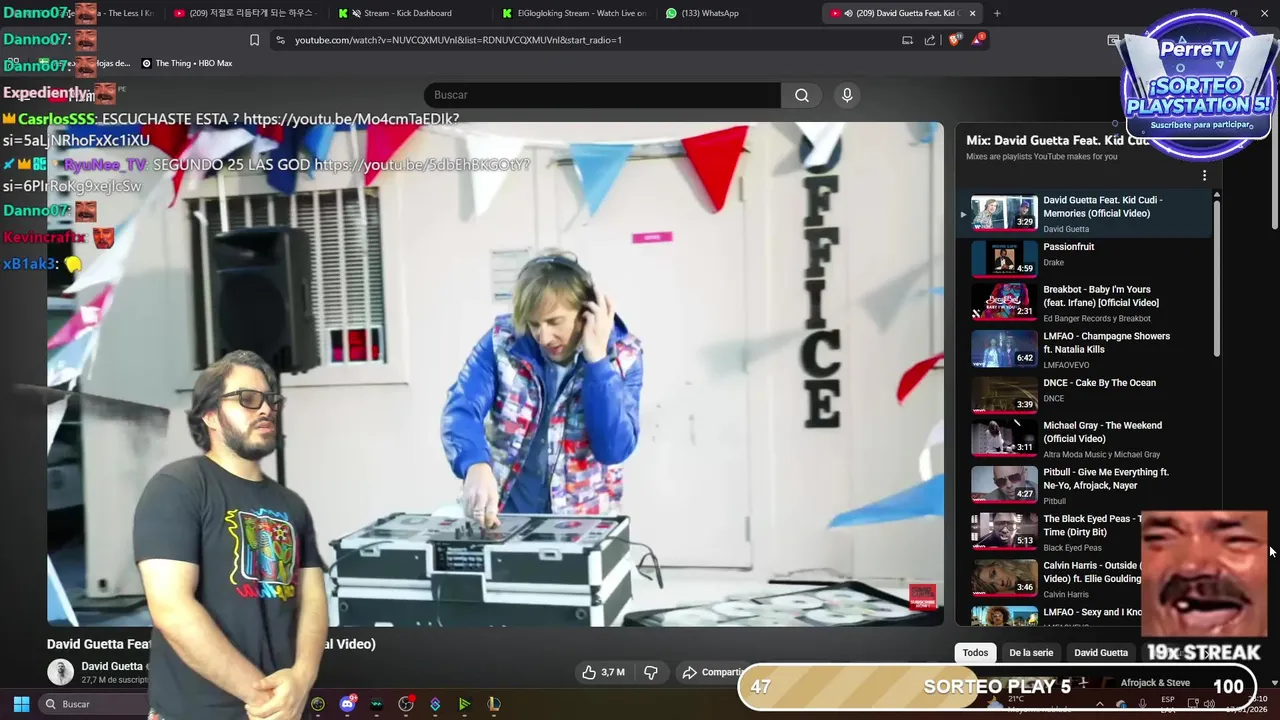
Task: Open David Guetta channel avatar below video
Action: (x=61, y=672)
